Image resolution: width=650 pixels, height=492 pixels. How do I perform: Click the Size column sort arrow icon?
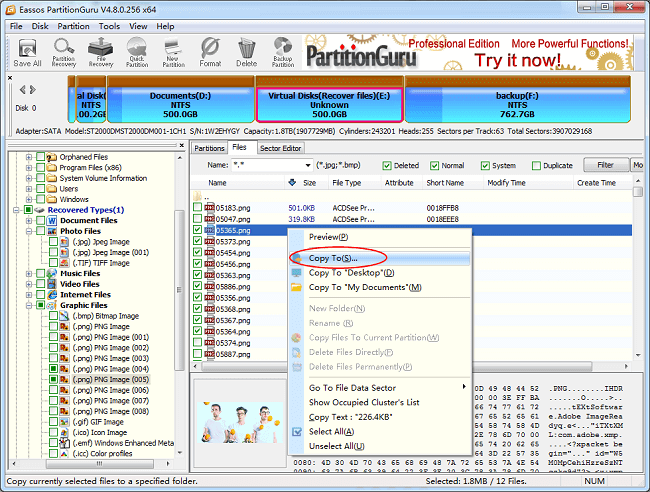pos(292,182)
